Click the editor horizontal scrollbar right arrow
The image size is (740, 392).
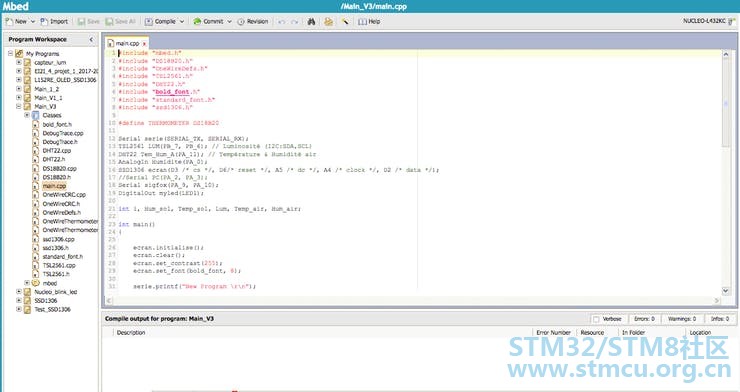tap(717, 300)
